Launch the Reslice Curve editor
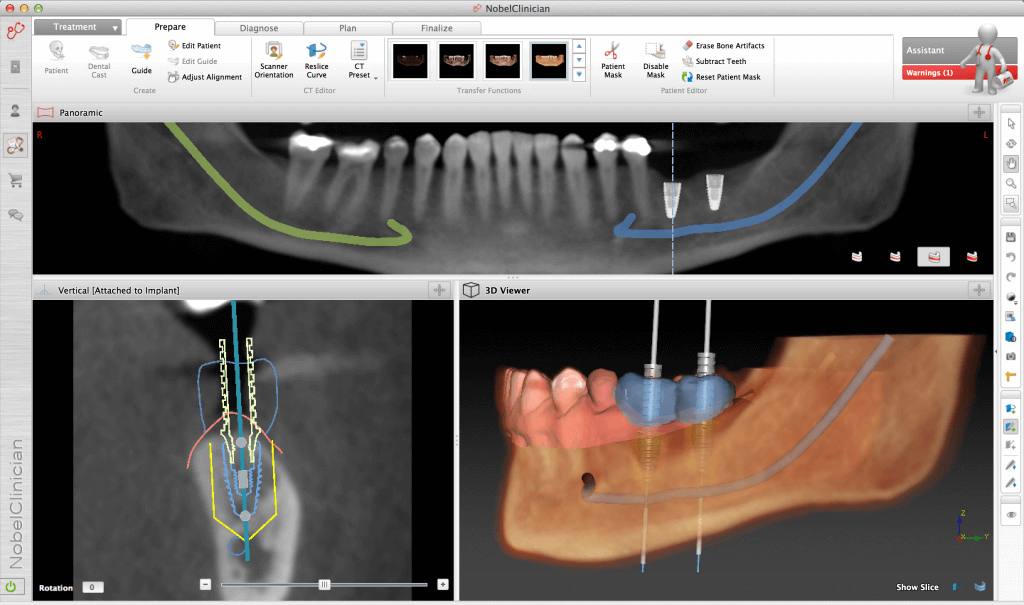The image size is (1024, 605). 316,60
